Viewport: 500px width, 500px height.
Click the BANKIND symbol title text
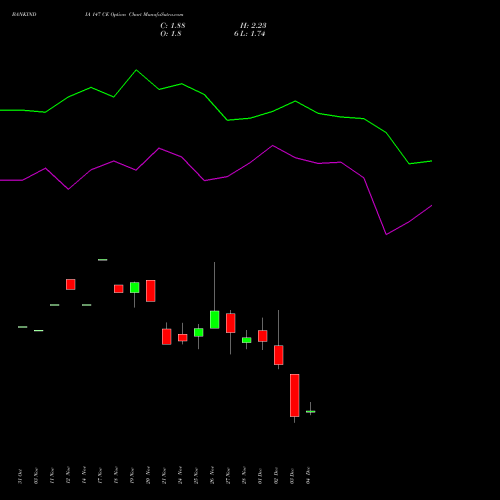coord(24,14)
